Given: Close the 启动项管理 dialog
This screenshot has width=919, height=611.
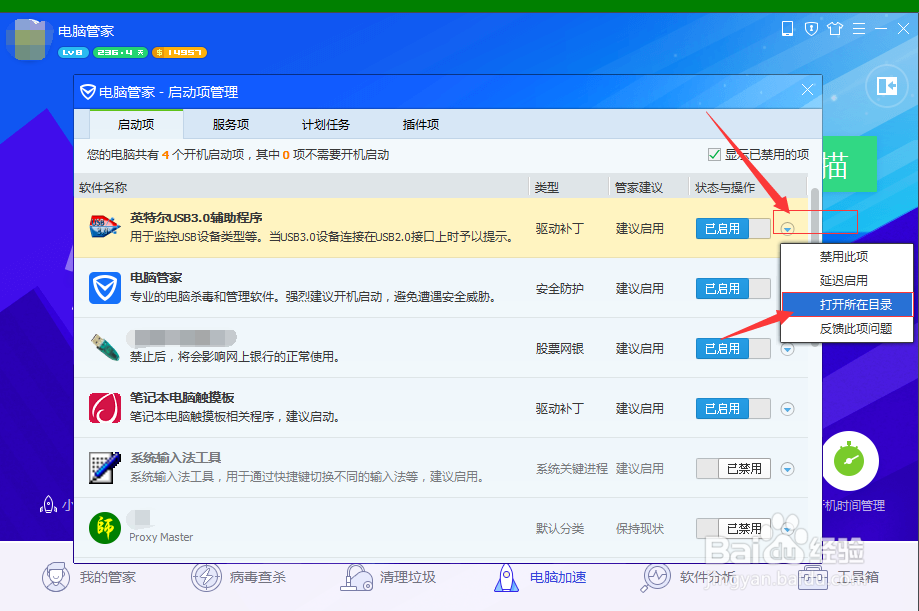Looking at the screenshot, I should [807, 90].
